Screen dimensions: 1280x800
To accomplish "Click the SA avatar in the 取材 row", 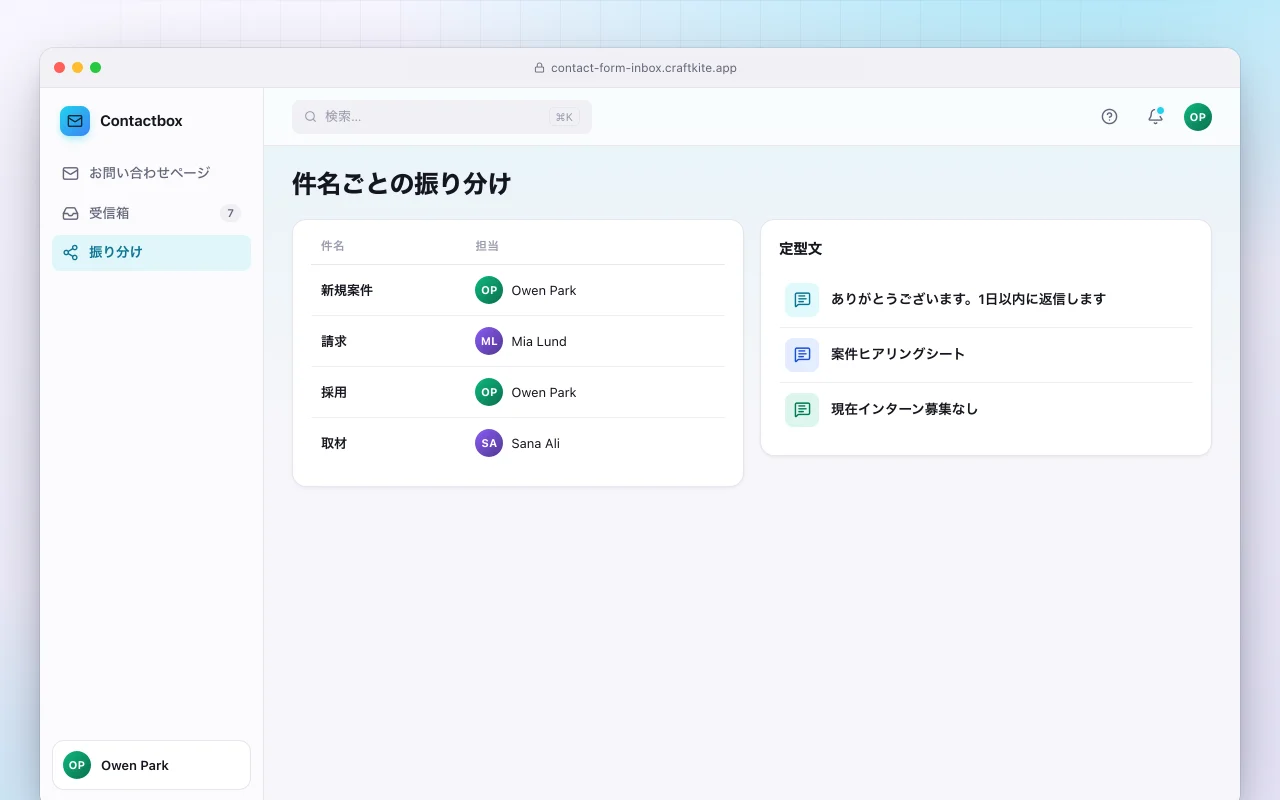I will point(489,443).
